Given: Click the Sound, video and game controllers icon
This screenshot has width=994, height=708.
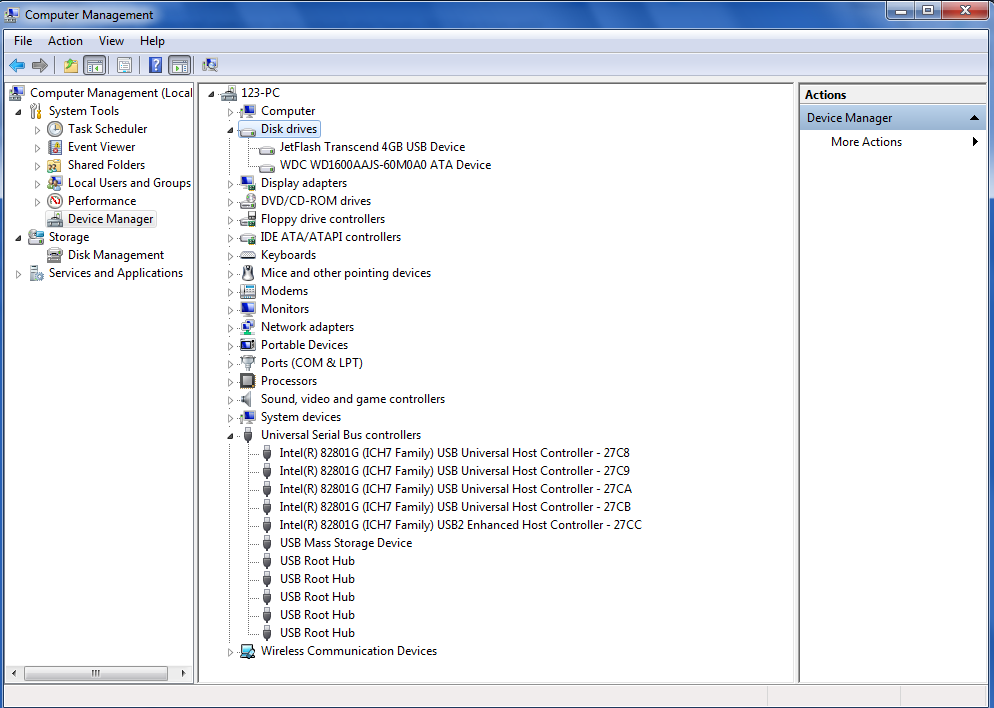Looking at the screenshot, I should (x=248, y=399).
